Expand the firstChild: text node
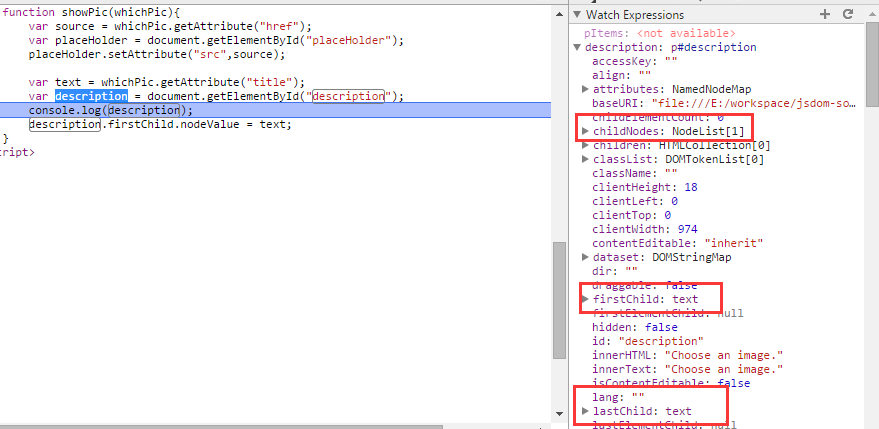 tap(585, 299)
